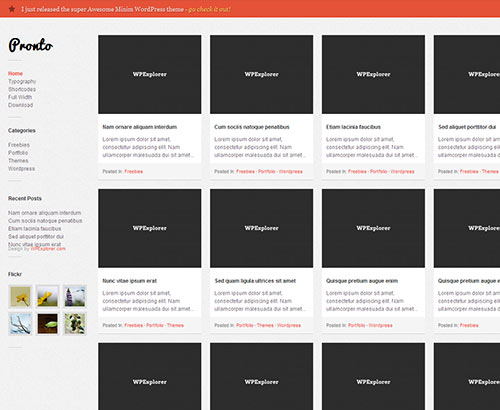Open the Full Width menu page
This screenshot has width=500, height=410.
coord(20,97)
